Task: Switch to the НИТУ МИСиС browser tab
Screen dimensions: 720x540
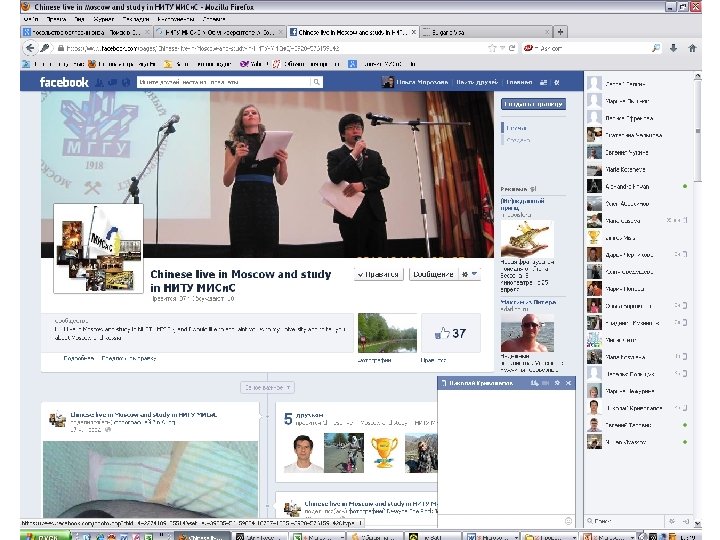Action: [219, 32]
